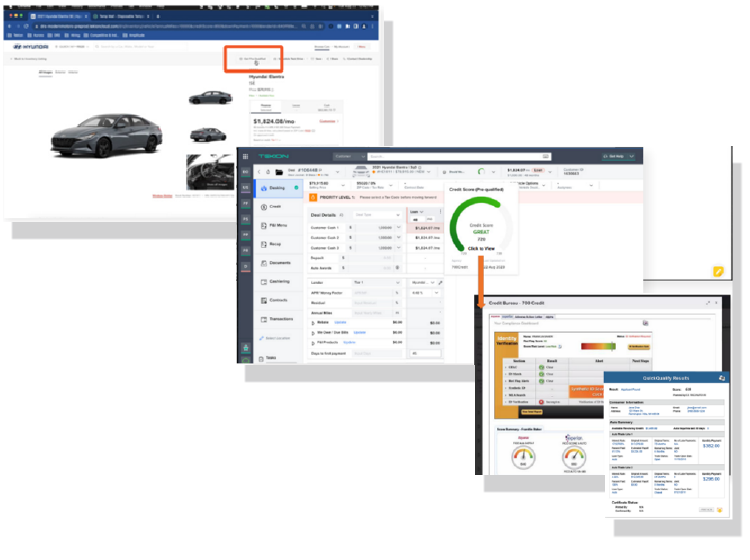
Task: Click the Hyundai logo on the website
Action: pos(31,47)
